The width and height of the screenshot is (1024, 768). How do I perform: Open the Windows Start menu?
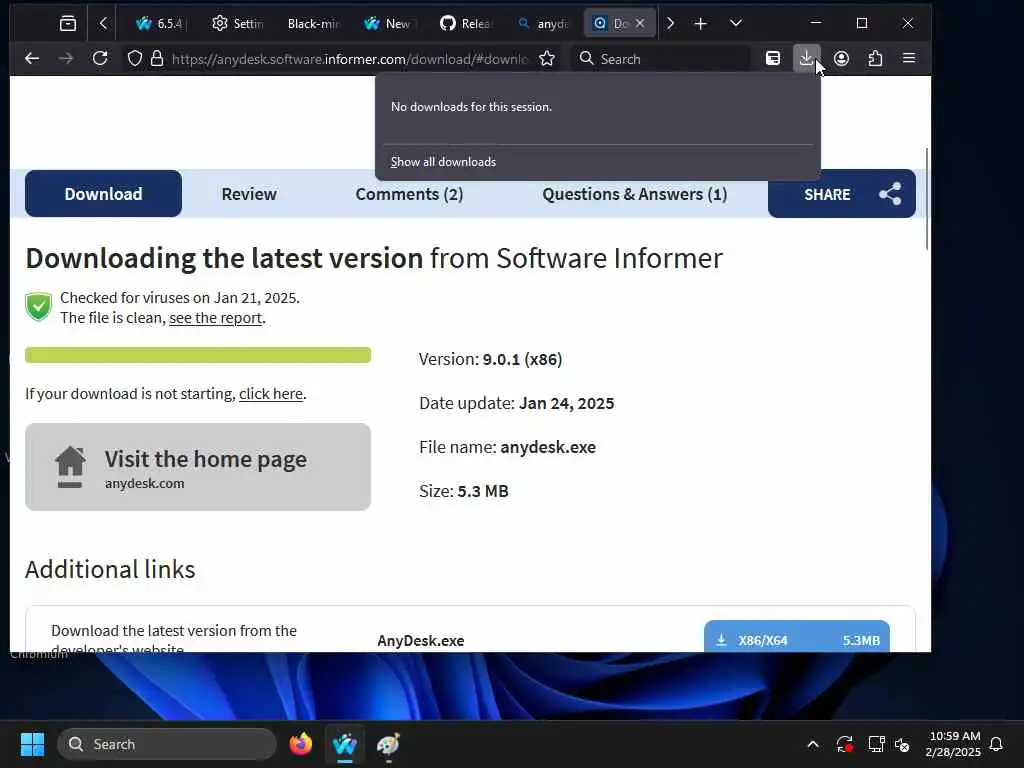coord(32,744)
